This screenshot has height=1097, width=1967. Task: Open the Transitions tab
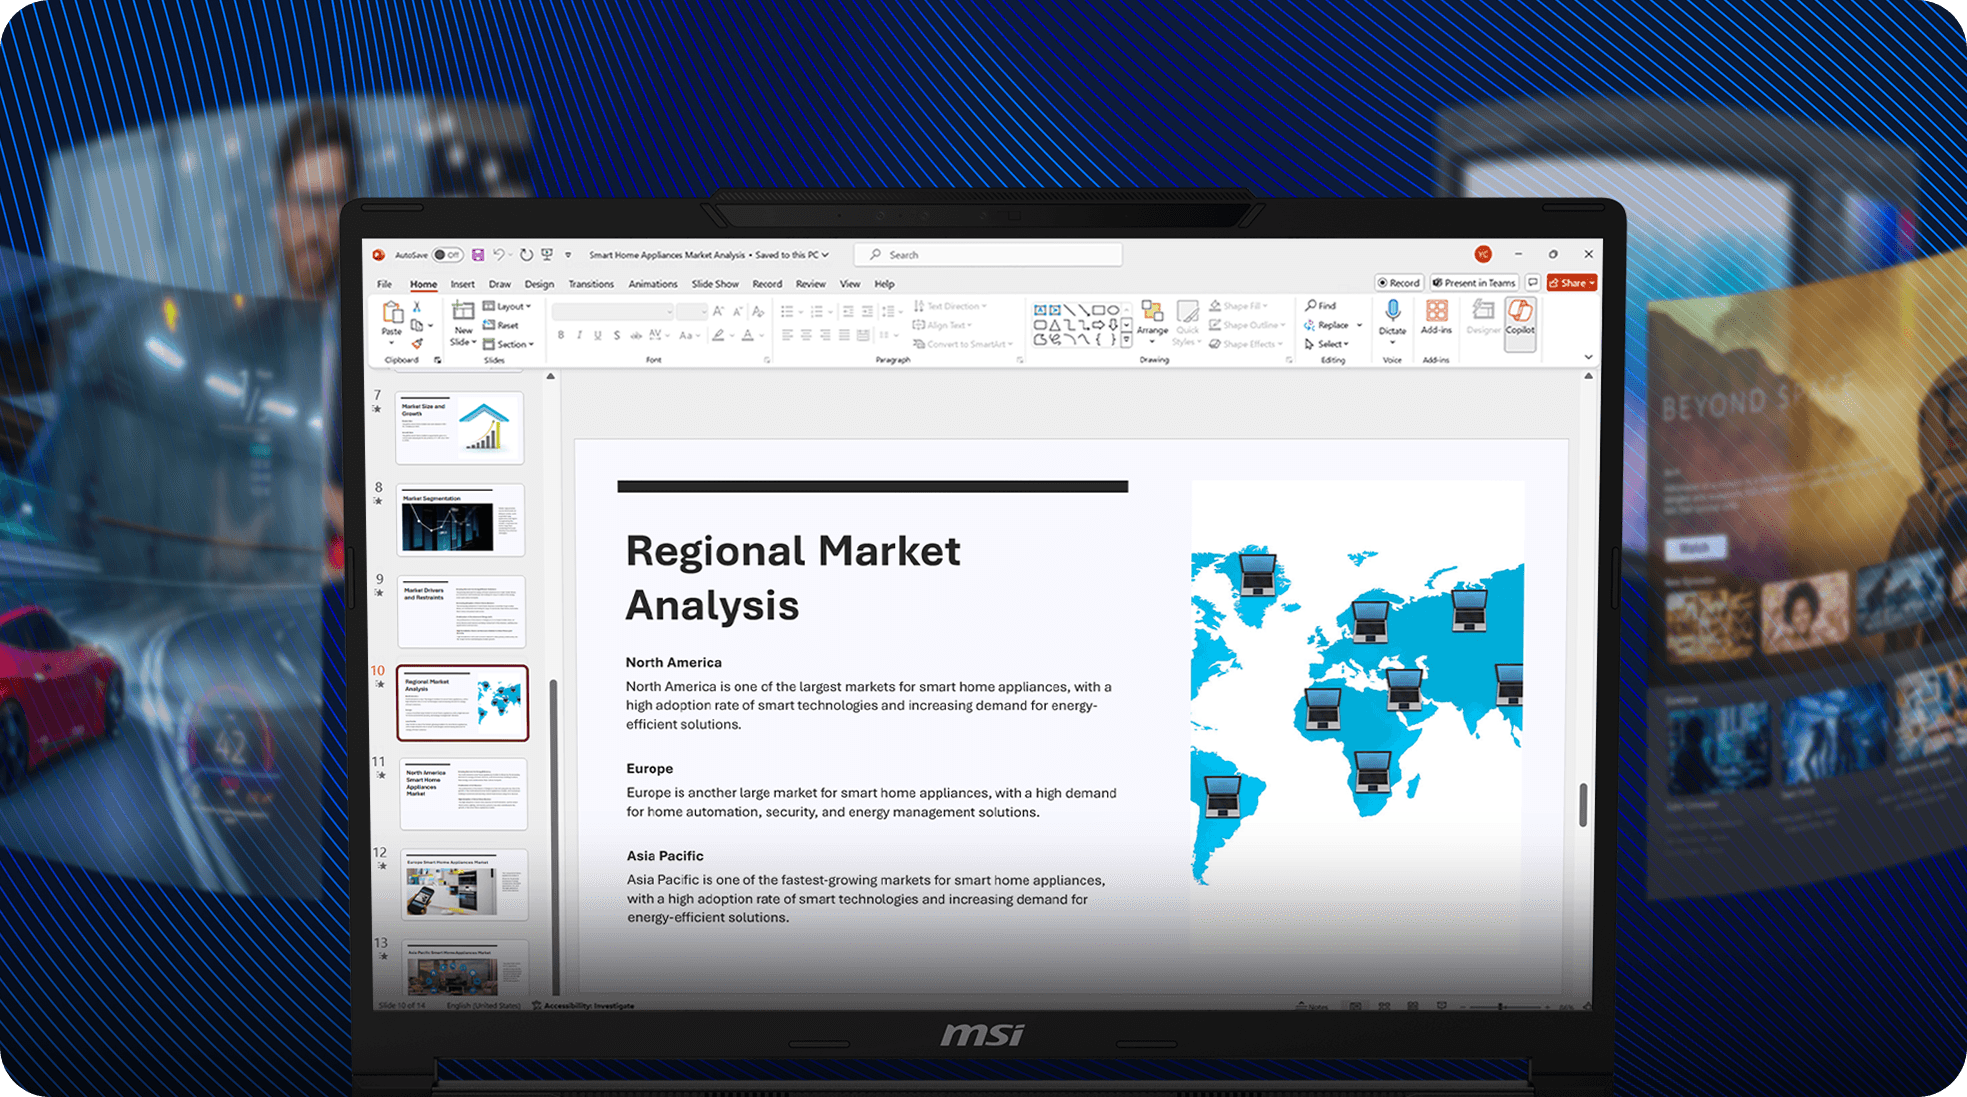pyautogui.click(x=590, y=284)
